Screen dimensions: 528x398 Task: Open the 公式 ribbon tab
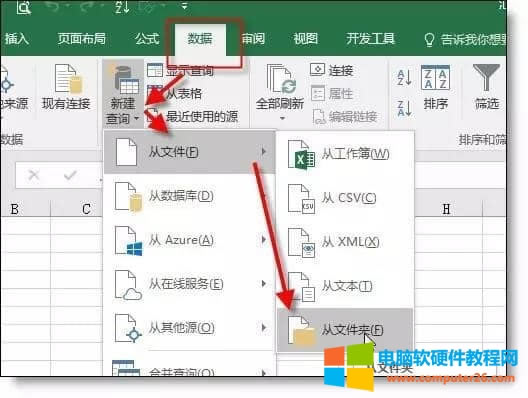[x=147, y=39]
